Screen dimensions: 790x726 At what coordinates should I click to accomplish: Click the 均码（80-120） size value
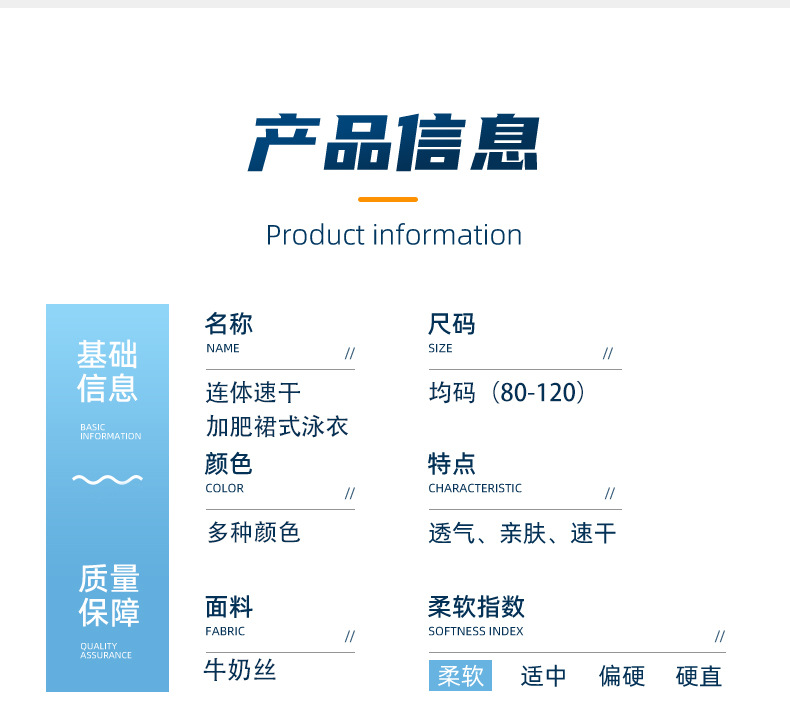[x=507, y=392]
